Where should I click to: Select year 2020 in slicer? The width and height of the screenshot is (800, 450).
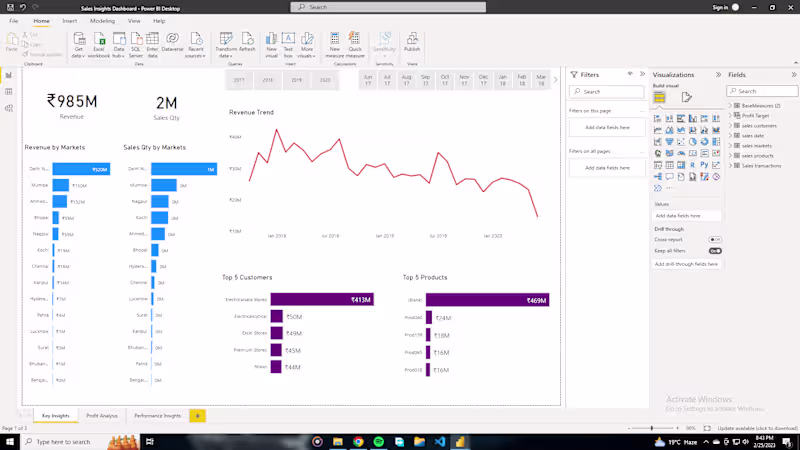click(325, 80)
